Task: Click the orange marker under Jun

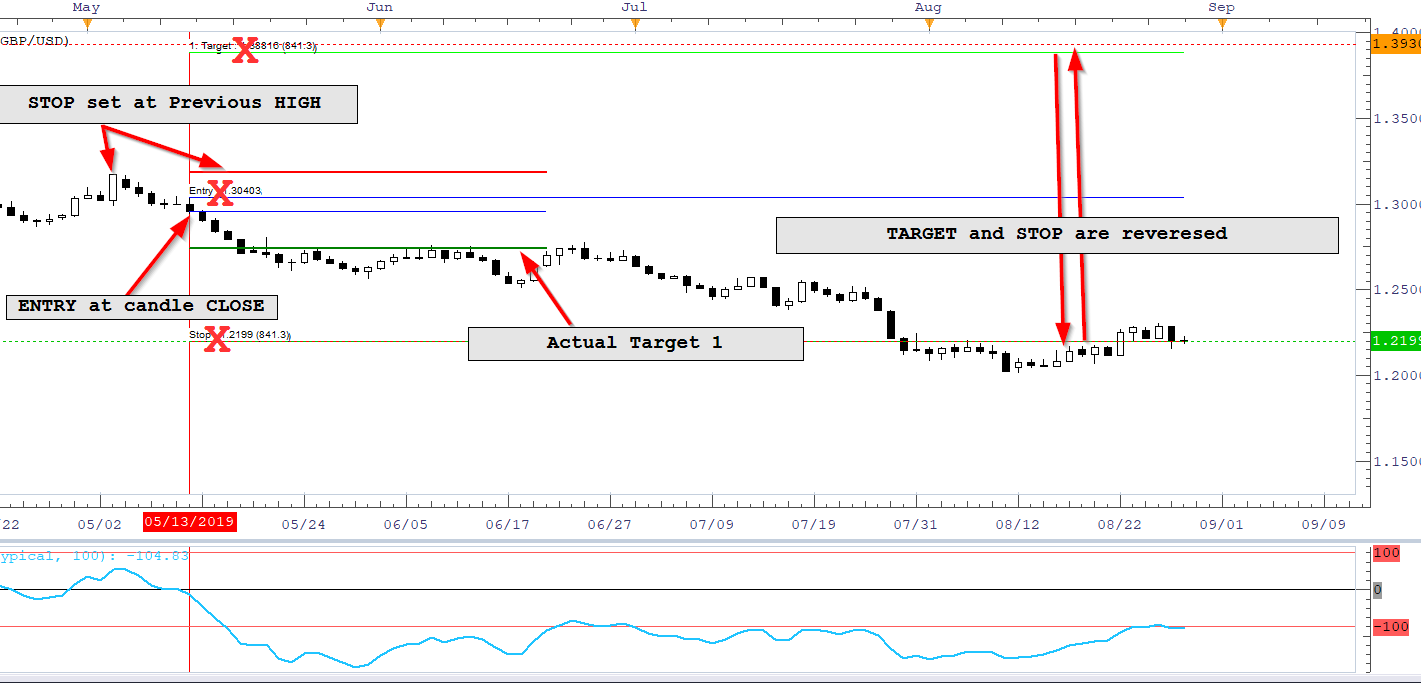Action: [380, 25]
